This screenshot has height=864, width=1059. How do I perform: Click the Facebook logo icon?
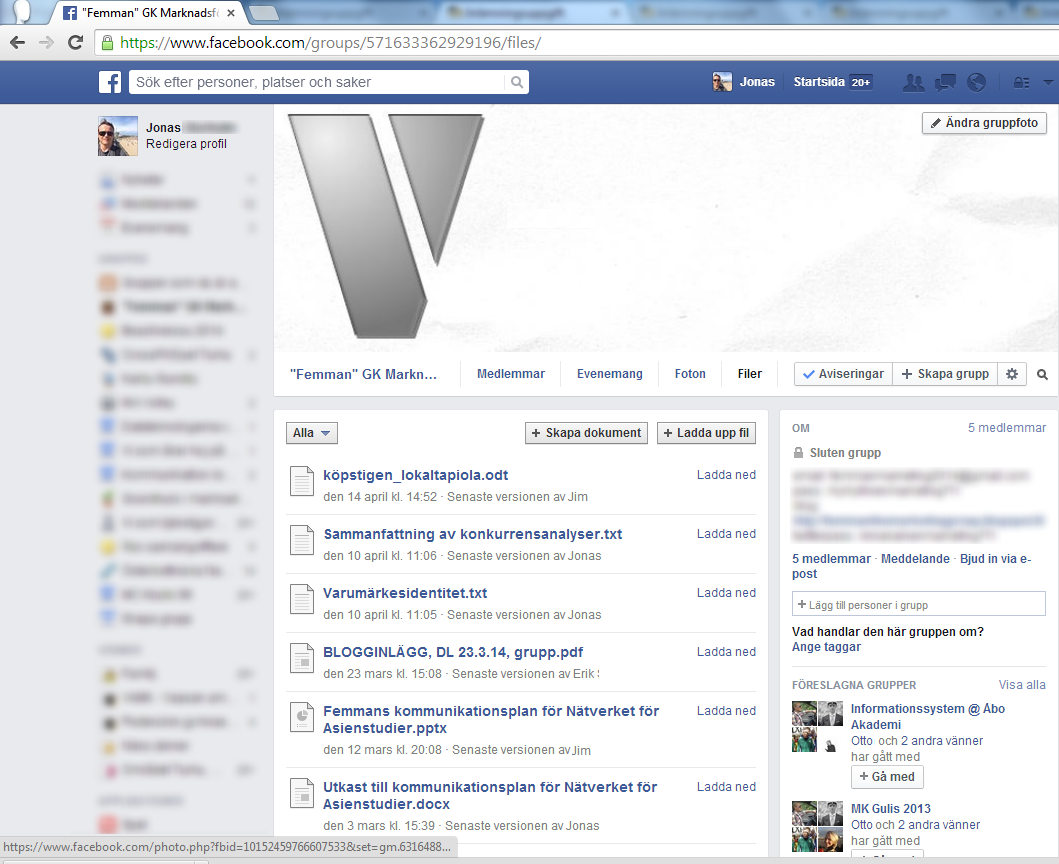tap(110, 82)
